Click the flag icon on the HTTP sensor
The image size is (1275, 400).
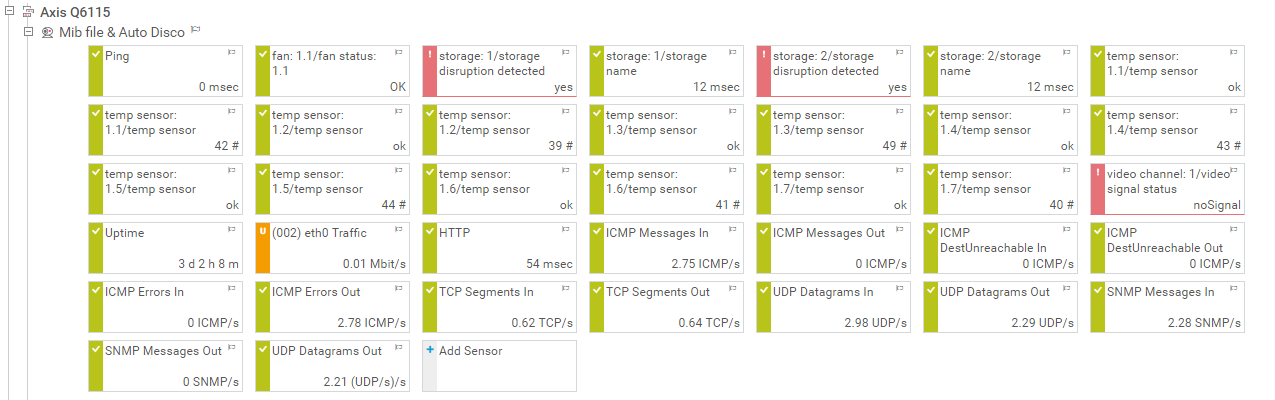pyautogui.click(x=565, y=229)
